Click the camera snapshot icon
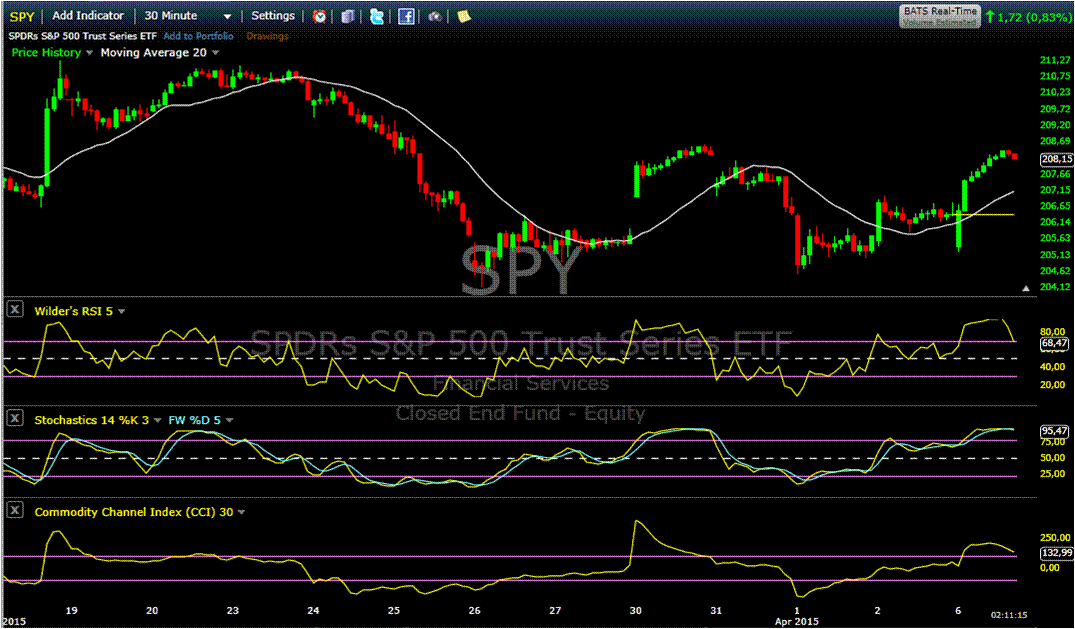 [435, 16]
